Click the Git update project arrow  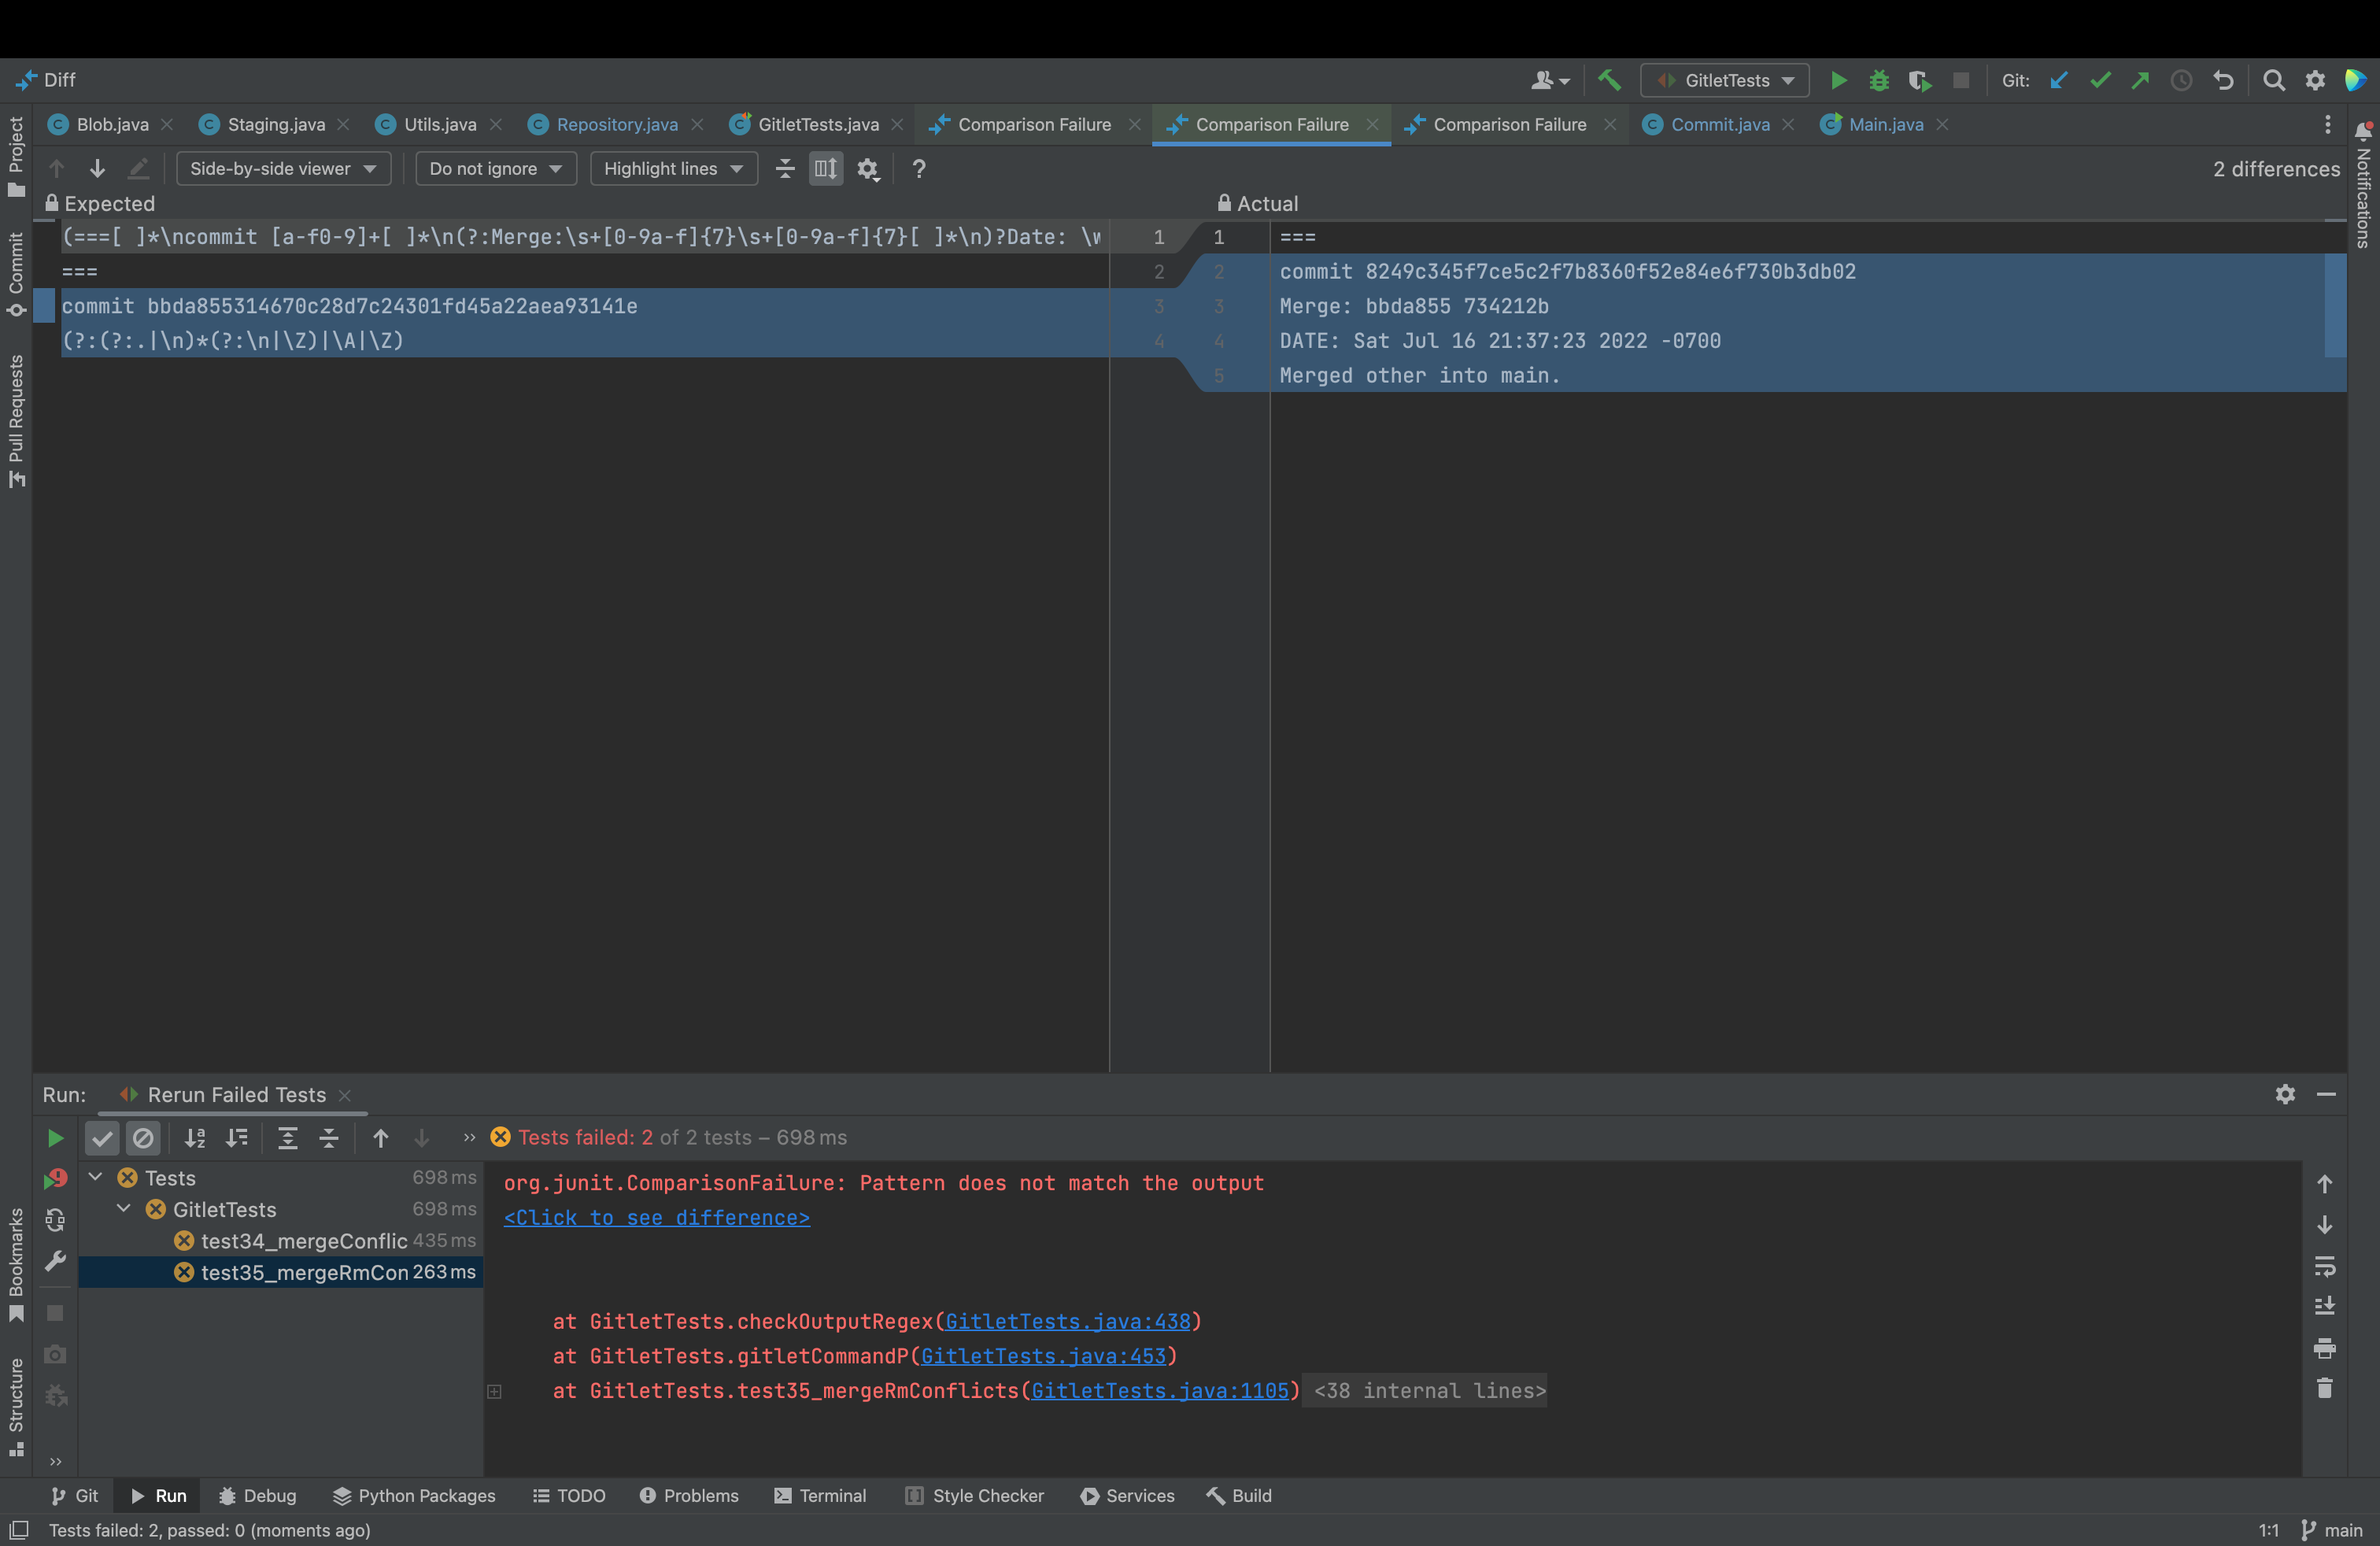click(2058, 80)
